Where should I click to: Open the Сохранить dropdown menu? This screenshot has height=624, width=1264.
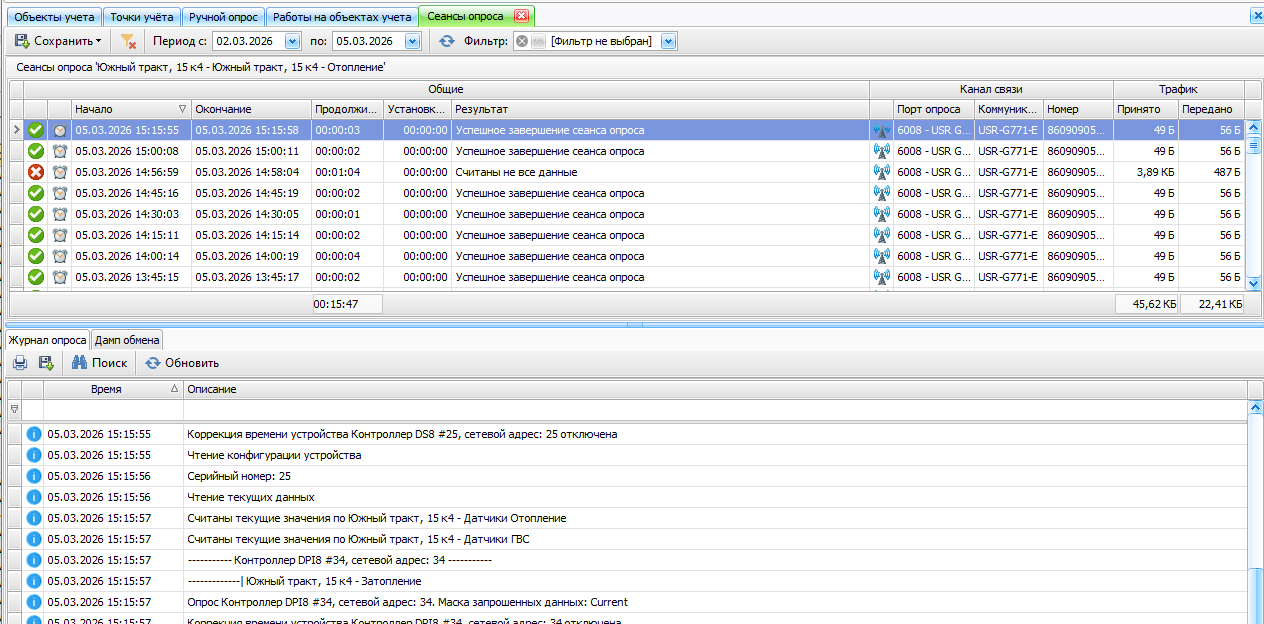58,41
